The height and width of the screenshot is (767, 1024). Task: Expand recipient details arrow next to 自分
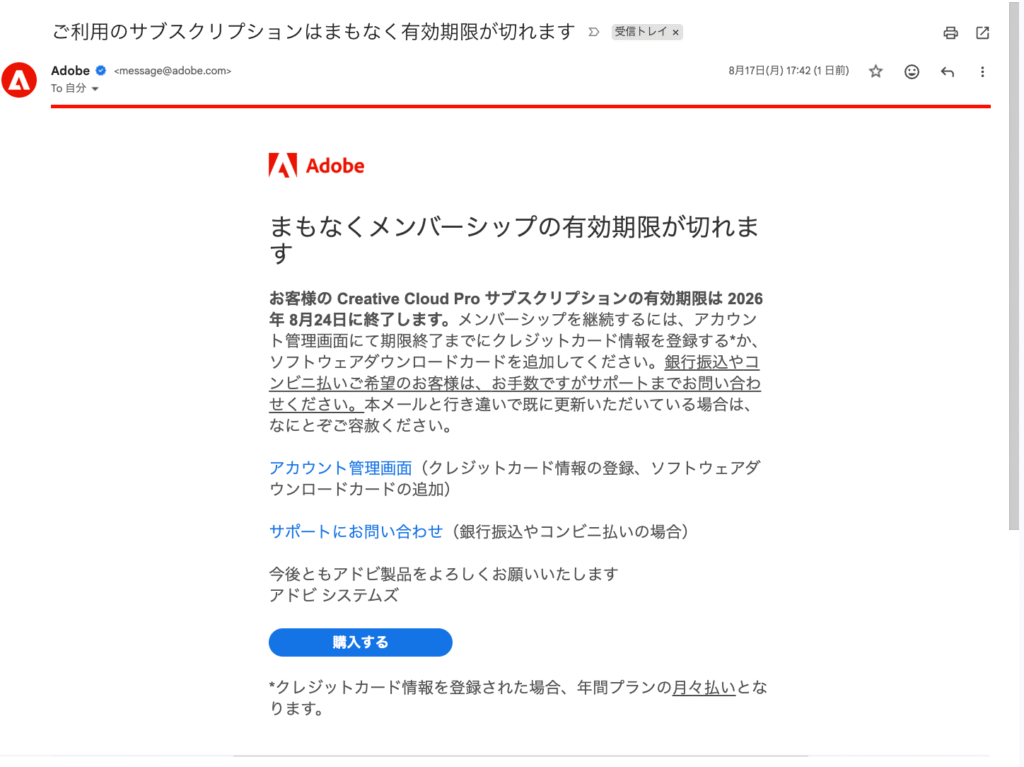click(x=95, y=89)
